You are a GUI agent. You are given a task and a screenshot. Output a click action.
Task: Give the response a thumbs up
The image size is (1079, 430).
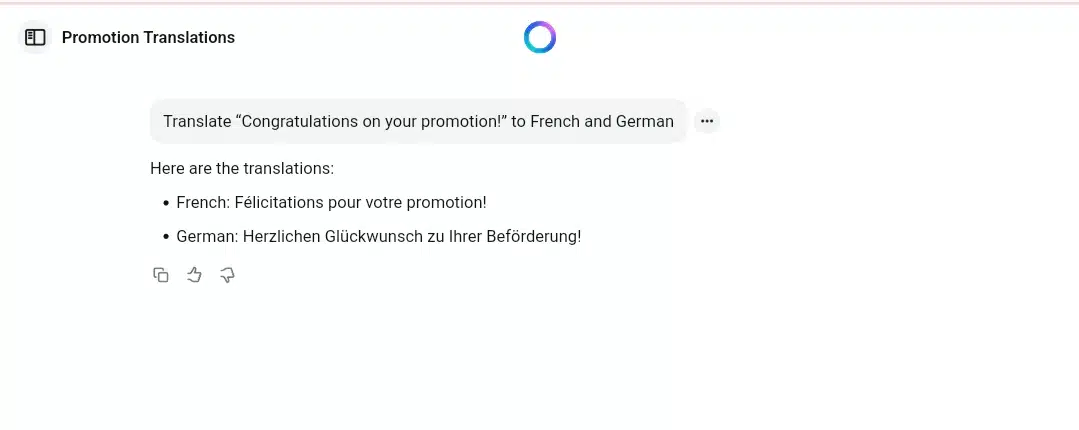click(194, 275)
